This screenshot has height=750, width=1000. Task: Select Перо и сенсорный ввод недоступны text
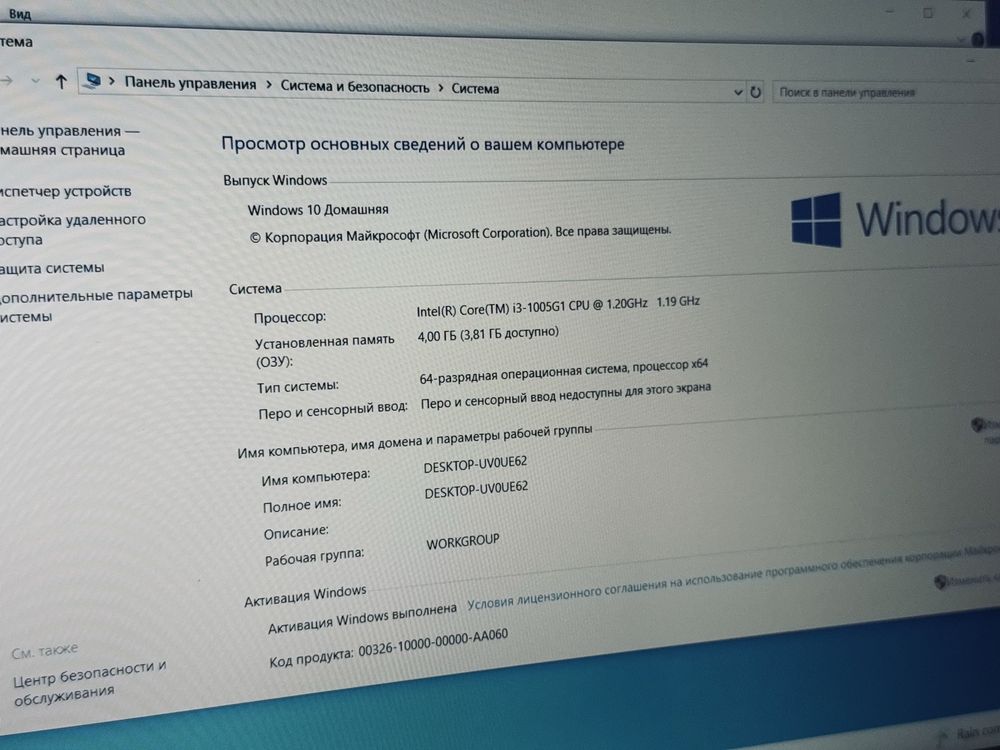566,396
